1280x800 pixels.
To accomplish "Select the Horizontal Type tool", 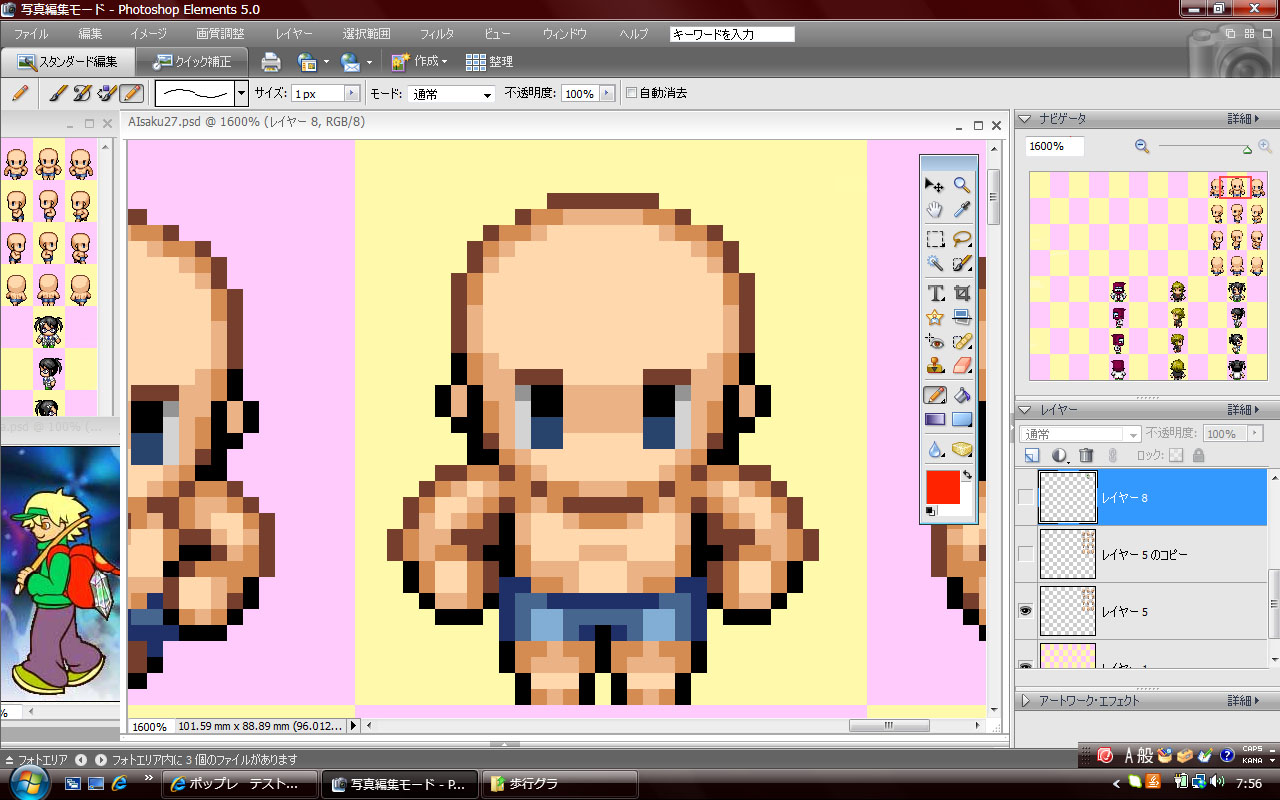I will pyautogui.click(x=935, y=293).
